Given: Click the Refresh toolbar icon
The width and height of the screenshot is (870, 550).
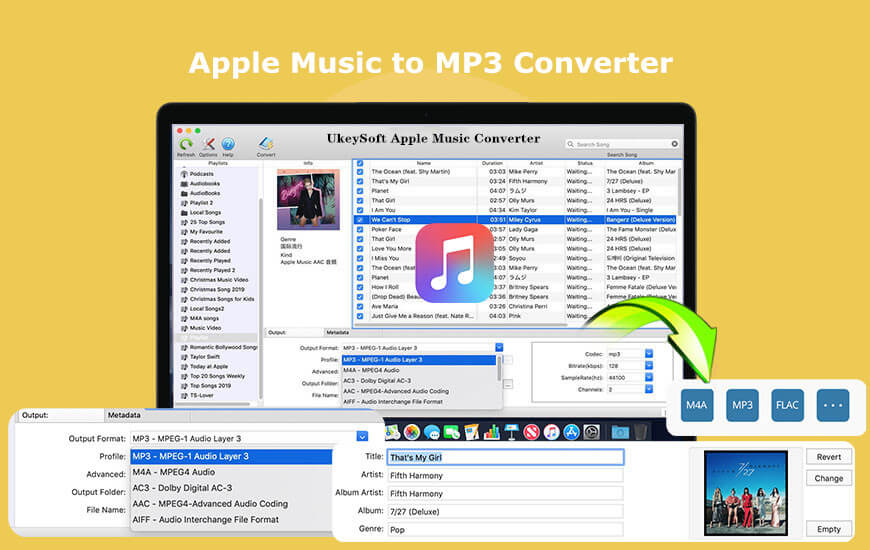Looking at the screenshot, I should click(186, 144).
